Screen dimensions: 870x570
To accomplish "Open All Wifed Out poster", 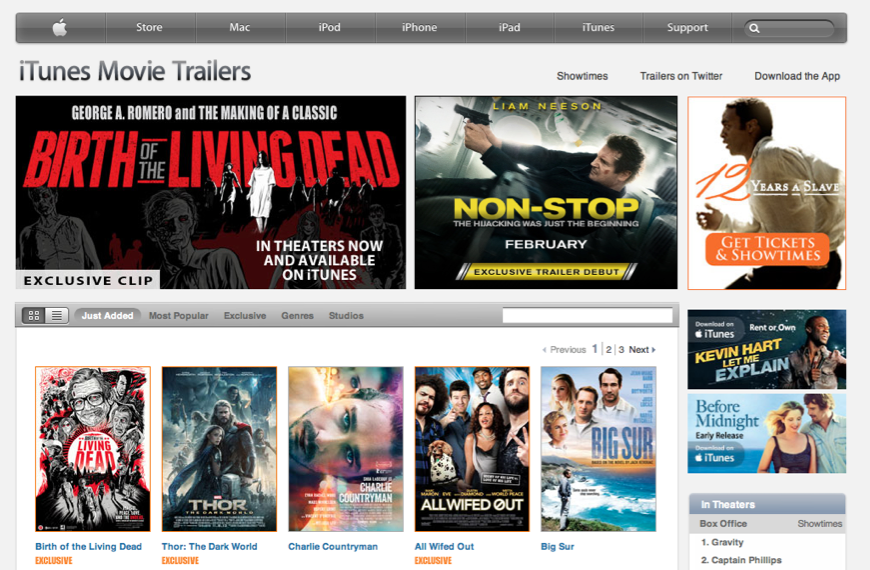I will [x=472, y=449].
